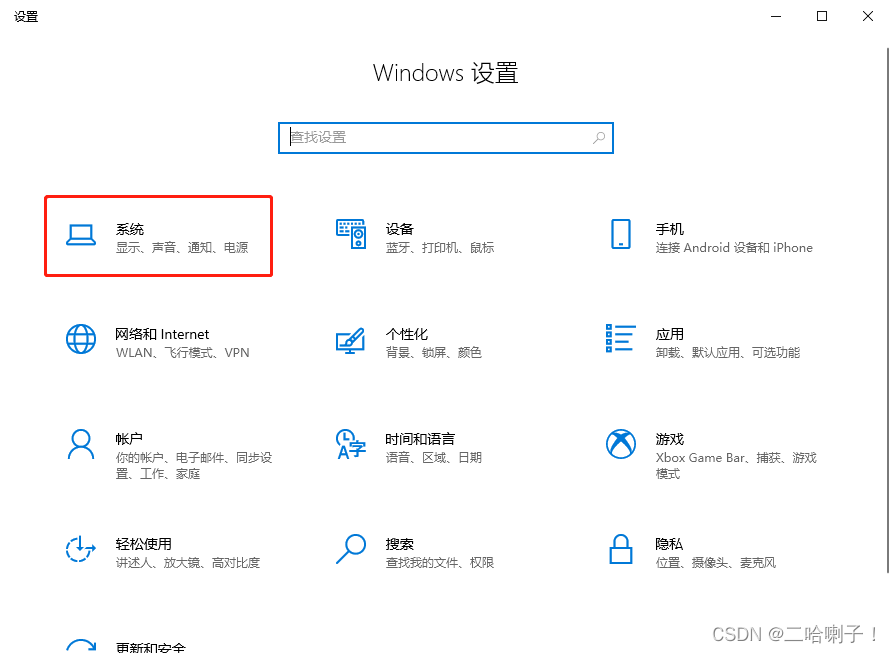The image size is (891, 653).
Task: Go to 设备 settings title
Action: click(x=399, y=229)
